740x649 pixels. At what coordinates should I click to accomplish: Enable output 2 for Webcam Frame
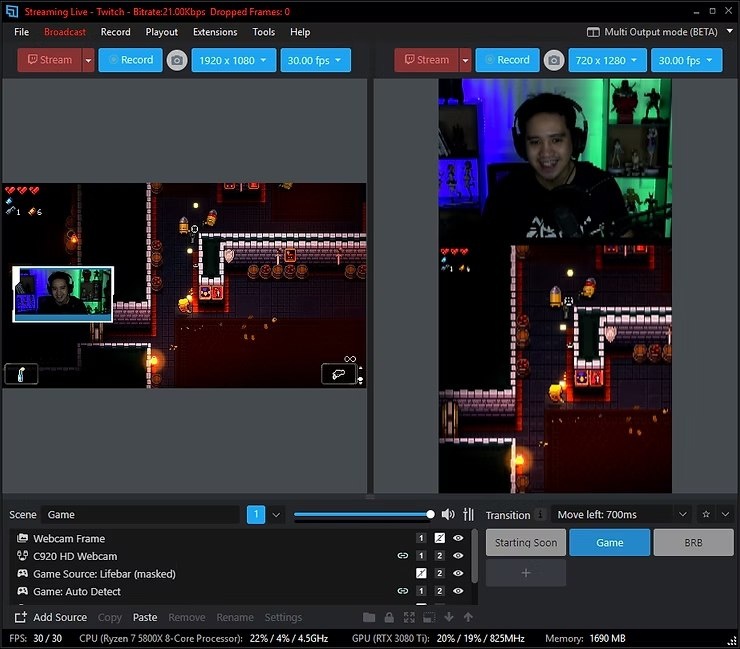[x=439, y=538]
